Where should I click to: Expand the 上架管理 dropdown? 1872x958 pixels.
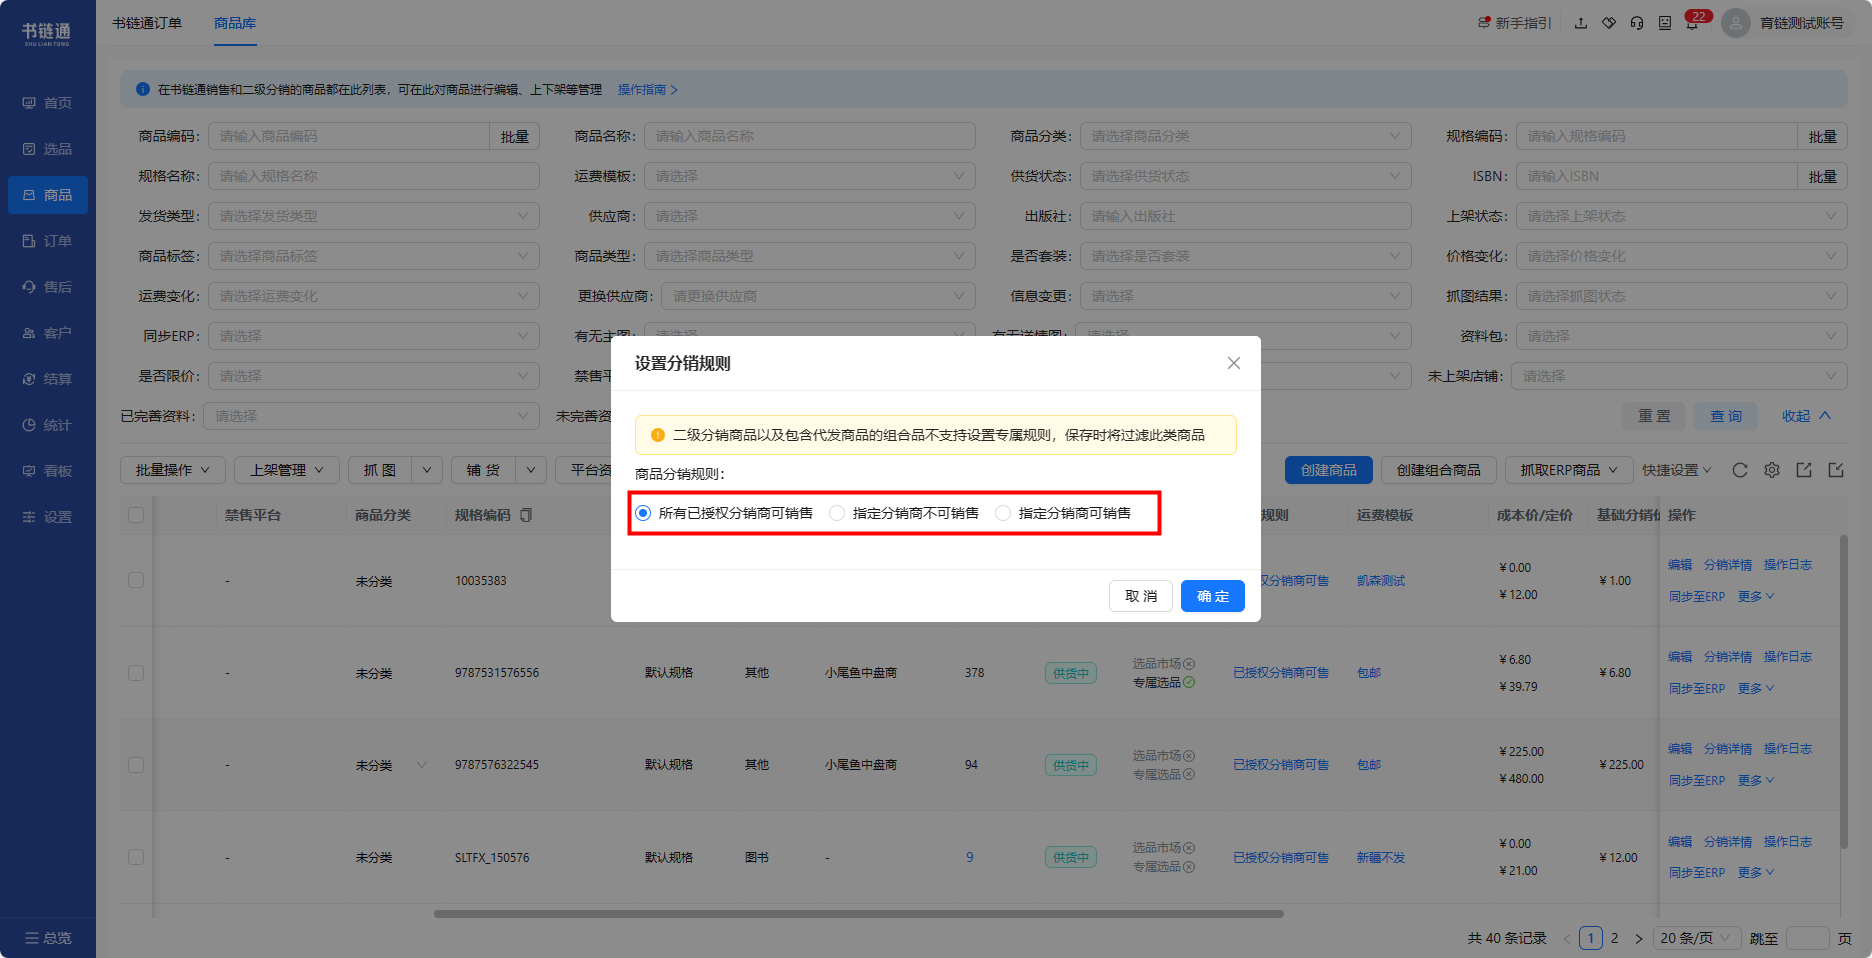point(287,470)
